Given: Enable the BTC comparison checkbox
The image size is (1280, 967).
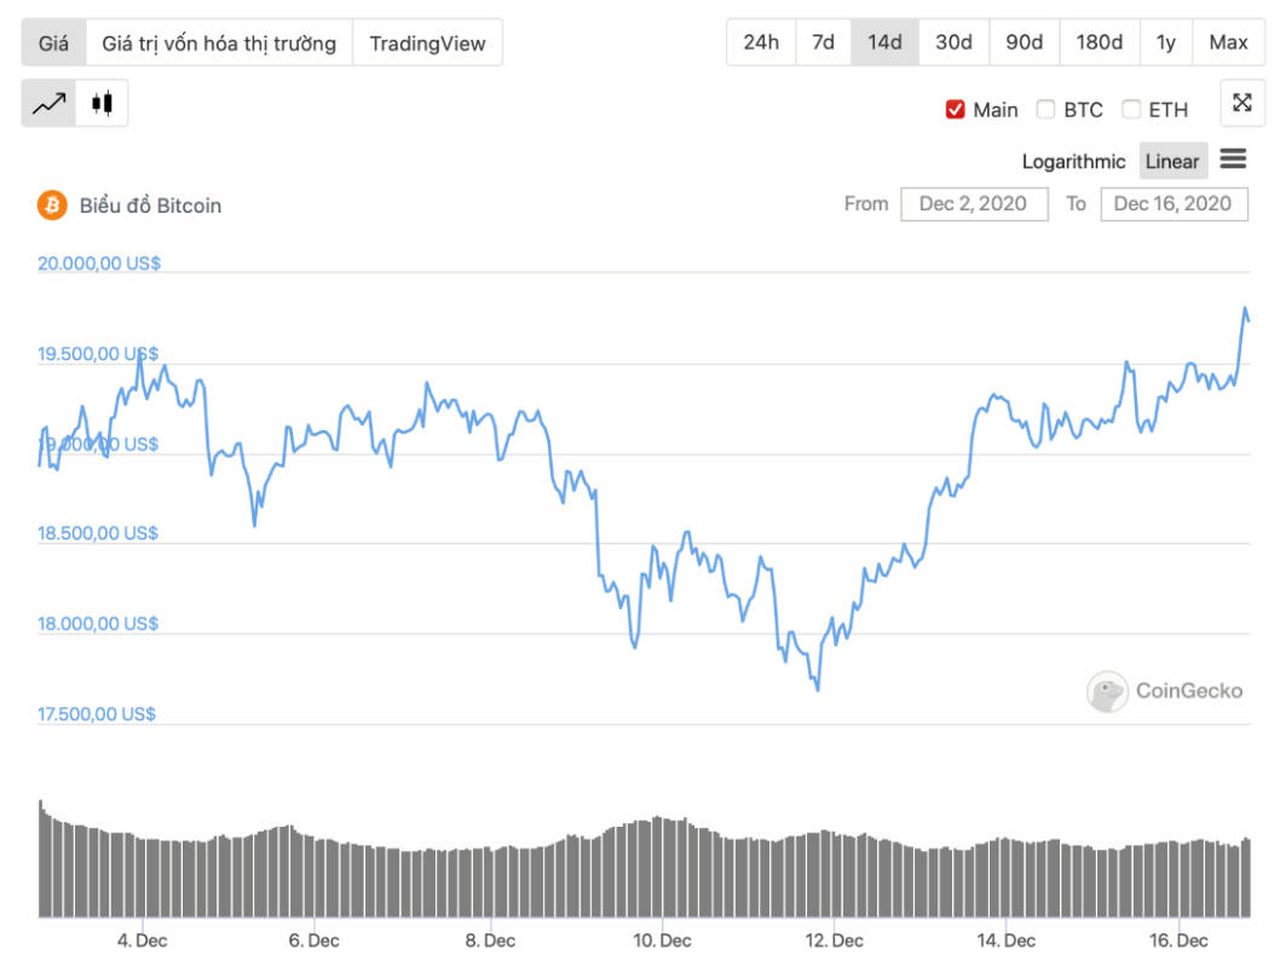Looking at the screenshot, I should (x=1045, y=109).
